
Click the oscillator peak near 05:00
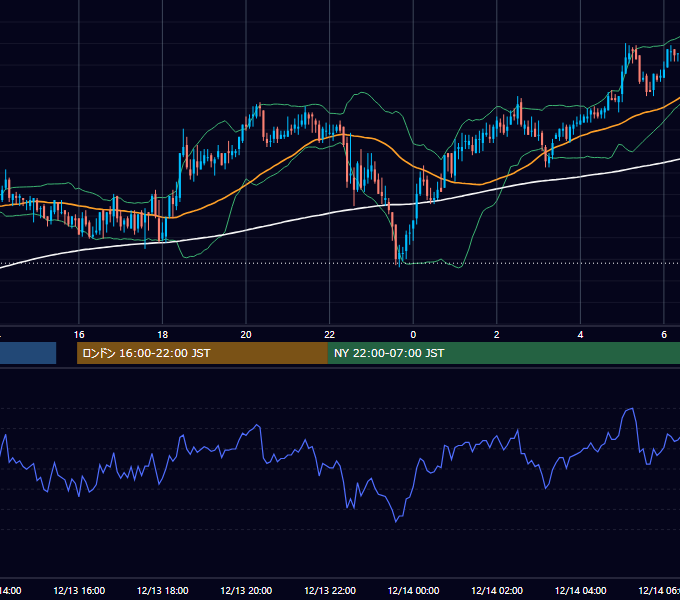coord(631,409)
